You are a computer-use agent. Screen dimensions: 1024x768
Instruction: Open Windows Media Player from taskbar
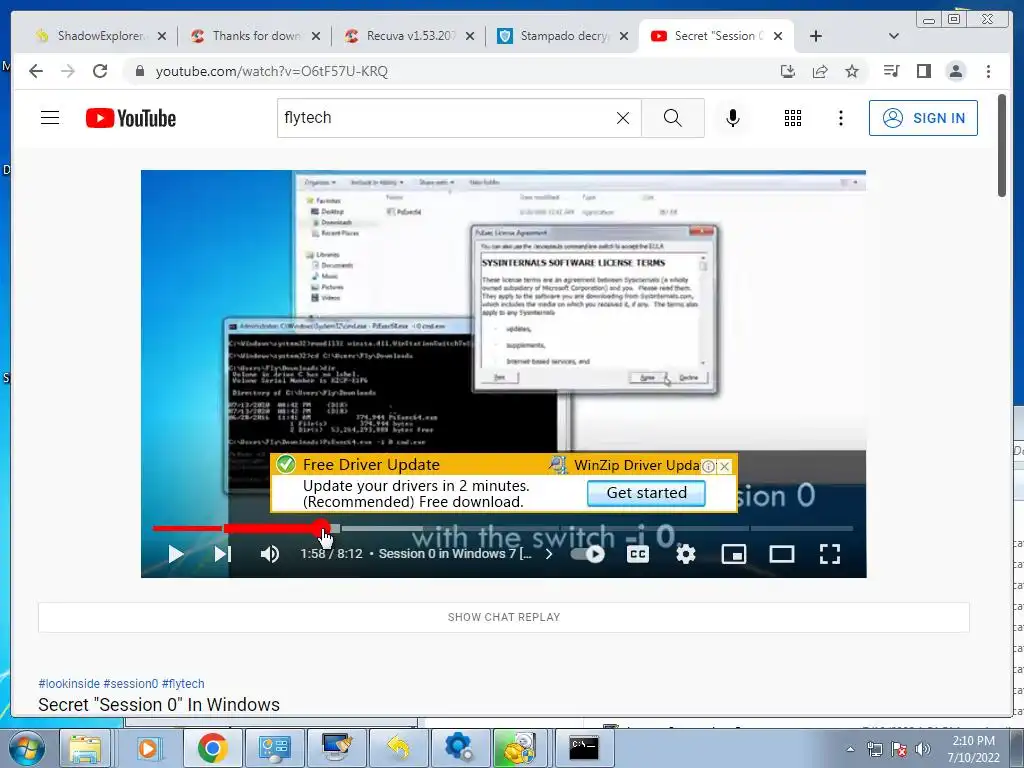click(x=148, y=748)
